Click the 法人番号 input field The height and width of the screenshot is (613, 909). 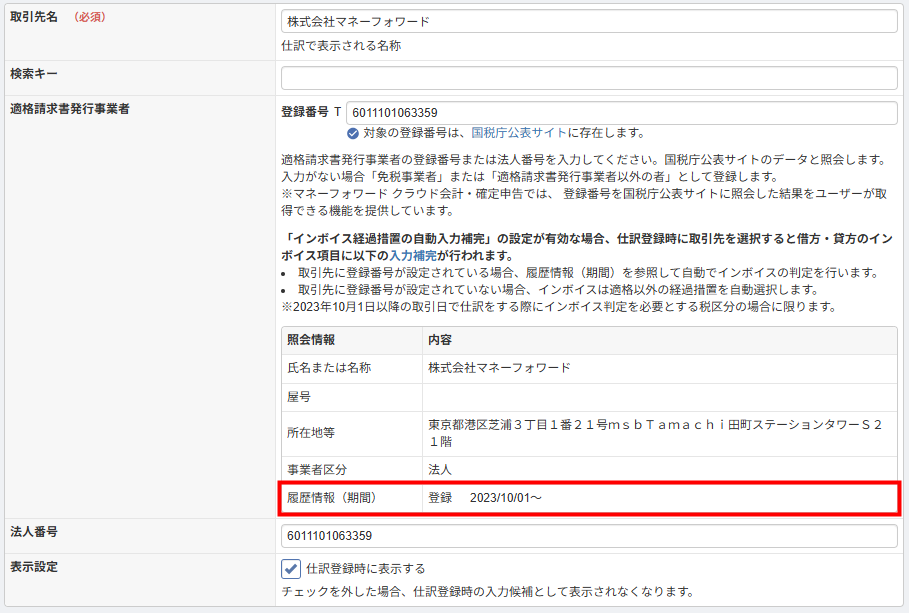coord(589,536)
